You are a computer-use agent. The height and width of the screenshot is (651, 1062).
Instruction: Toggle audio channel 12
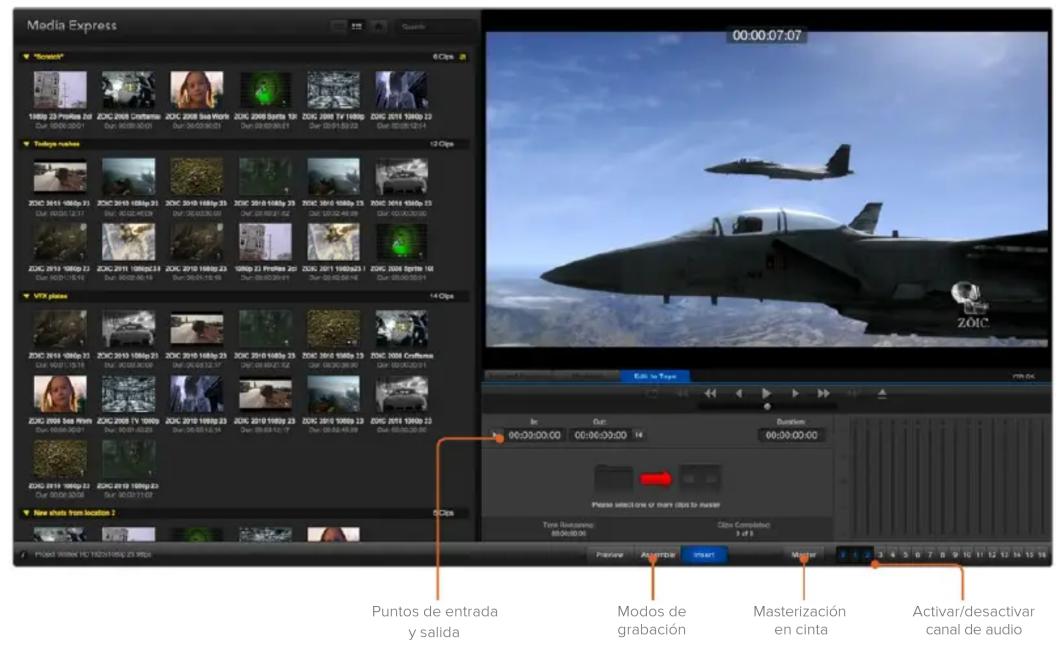pos(992,555)
